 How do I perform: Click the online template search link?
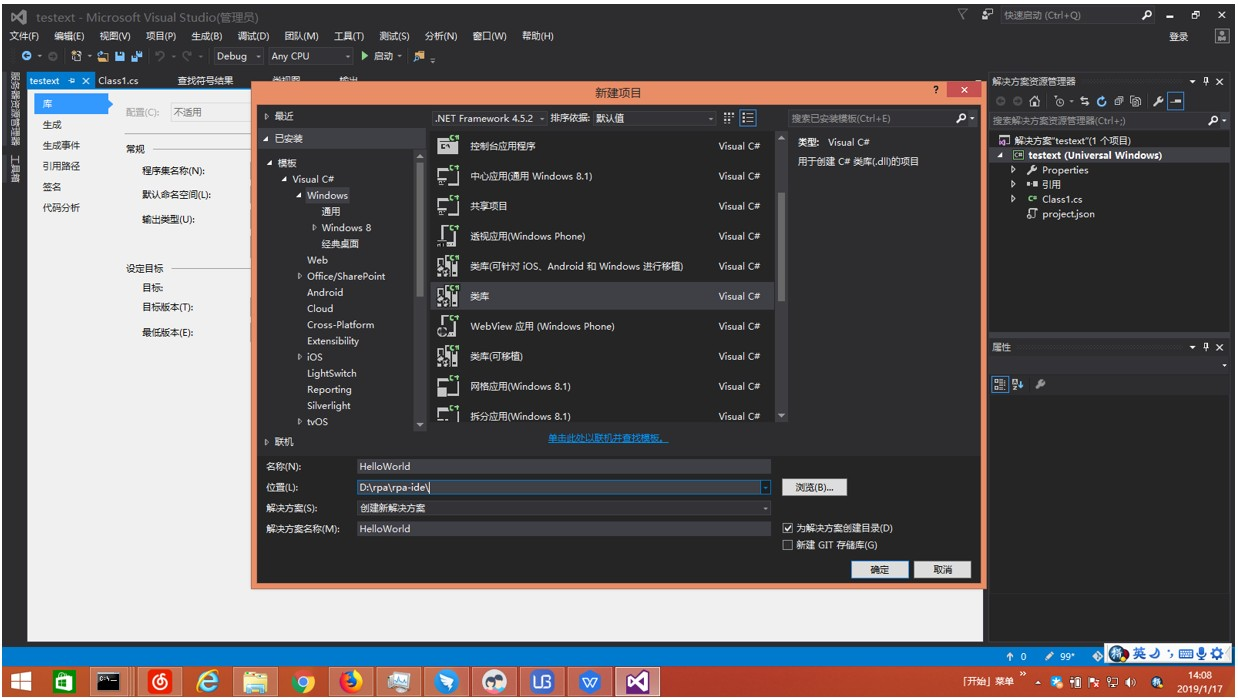tap(608, 438)
